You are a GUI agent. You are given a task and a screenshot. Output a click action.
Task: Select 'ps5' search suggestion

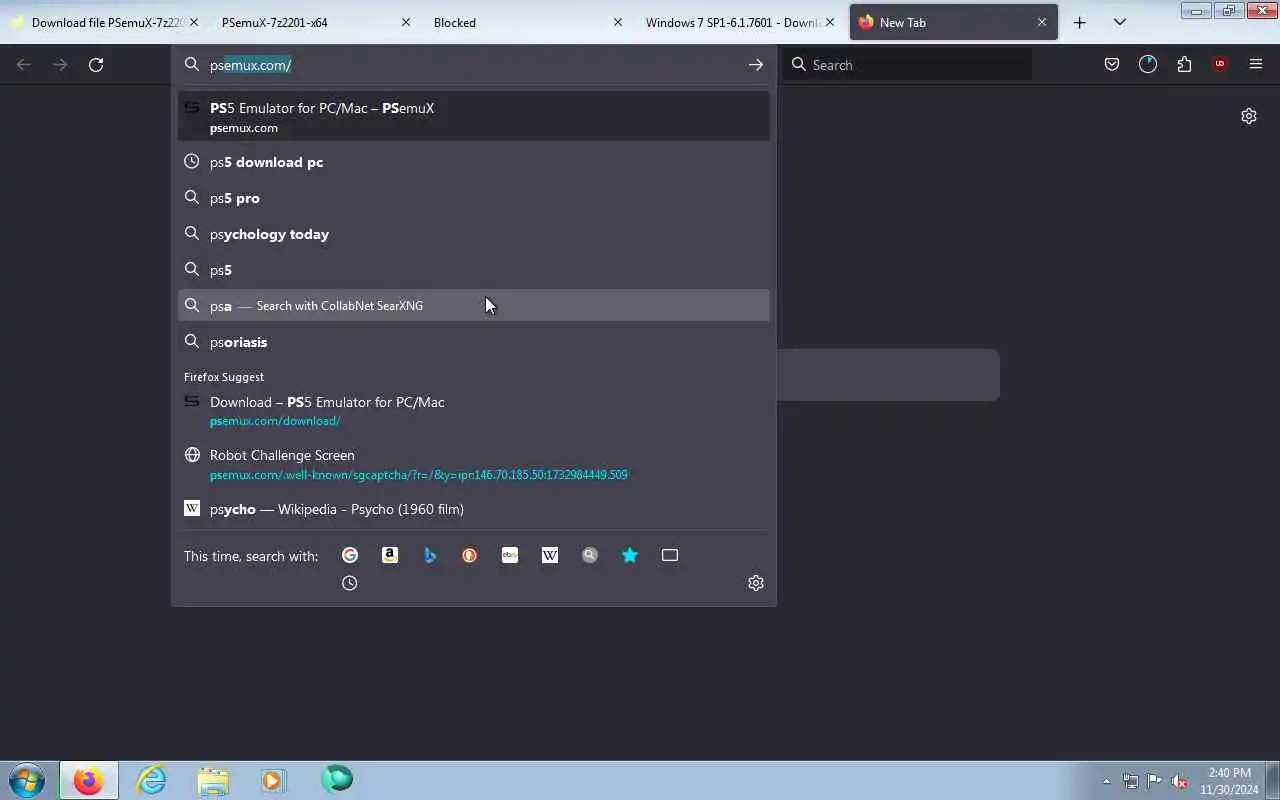[474, 270]
